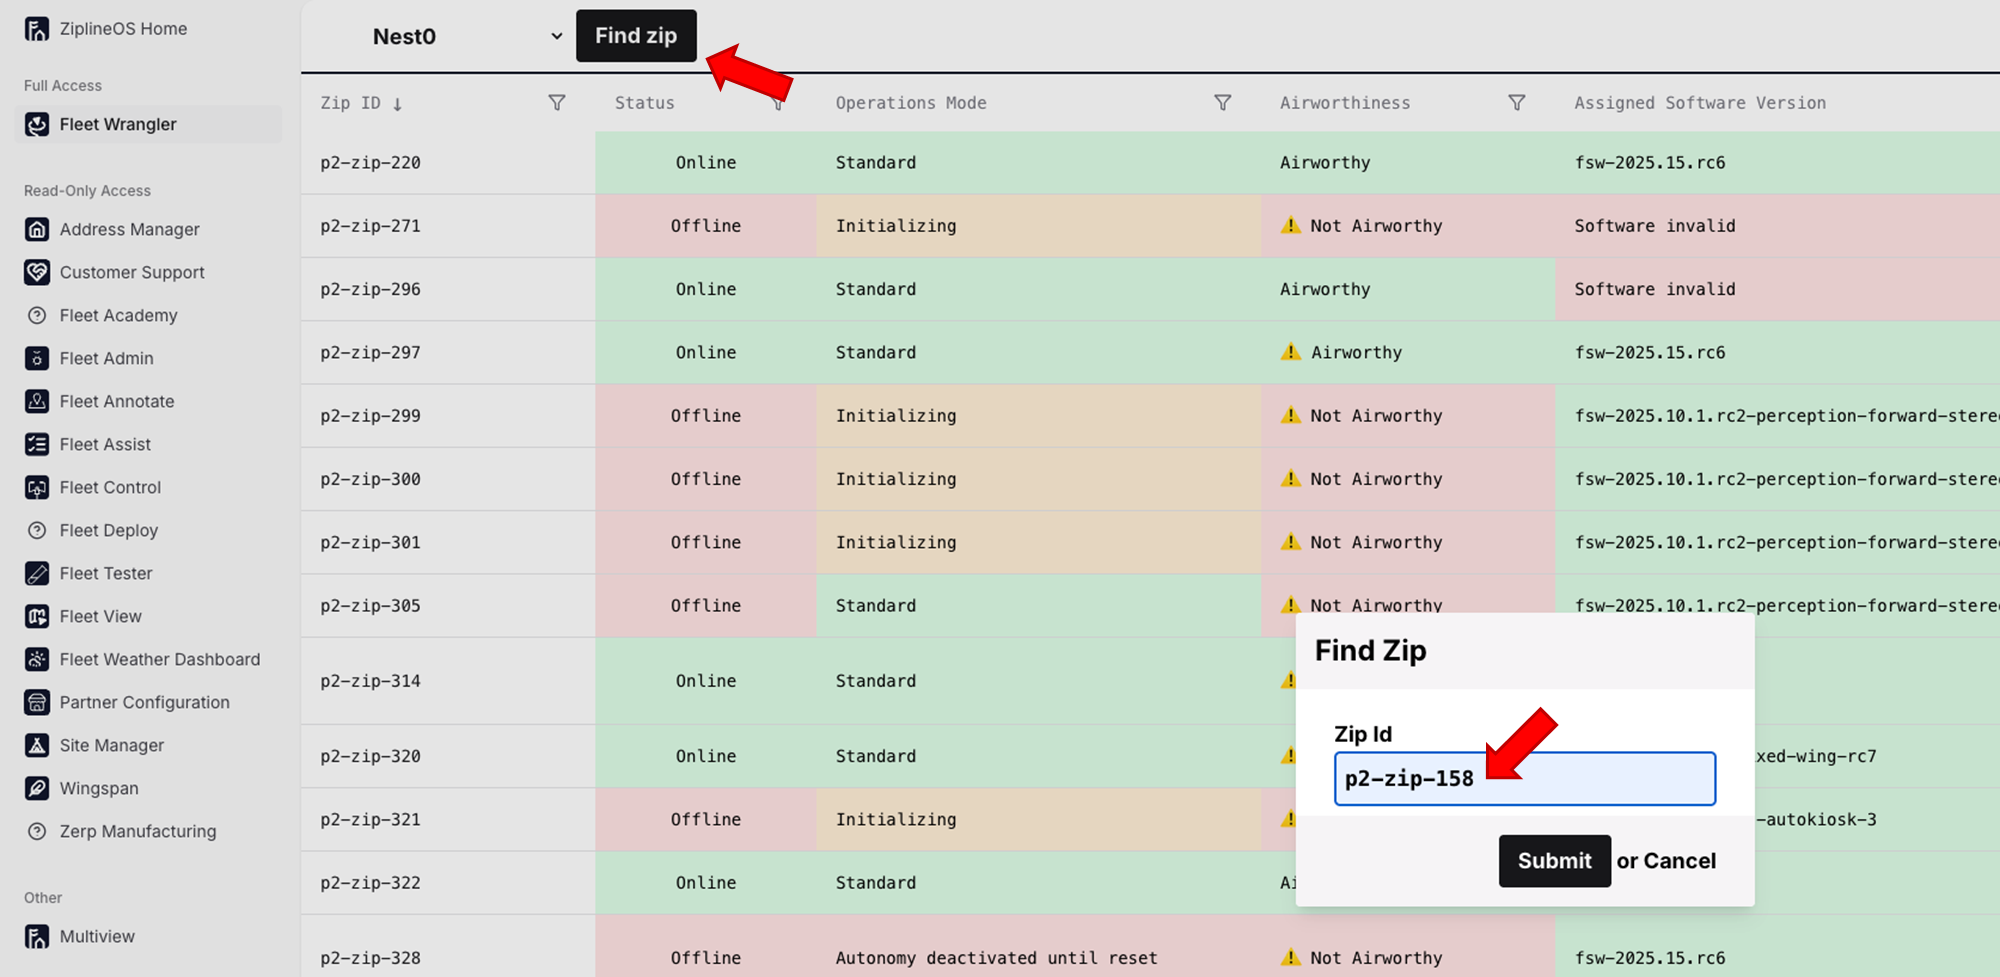This screenshot has width=2000, height=977.
Task: Open Fleet Wrangler via its sidebar icon
Action: [x=37, y=124]
